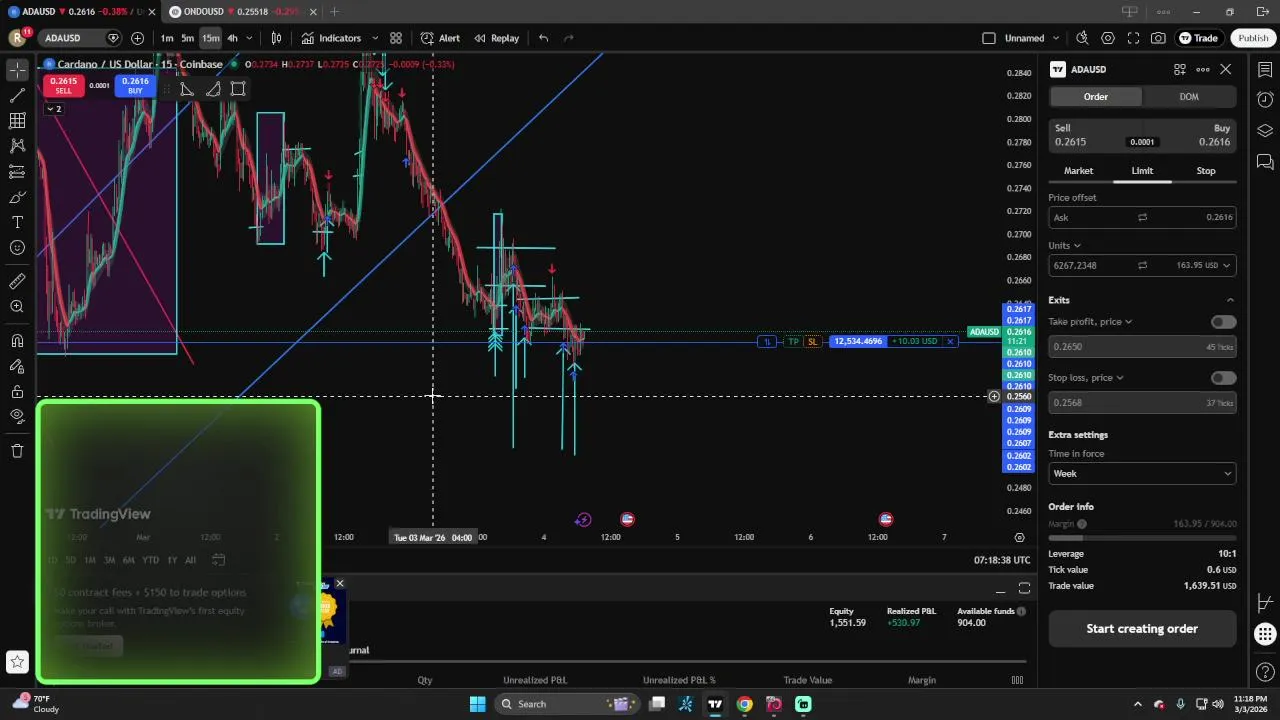Image resolution: width=1280 pixels, height=720 pixels.
Task: Undo the last chart action
Action: (543, 38)
